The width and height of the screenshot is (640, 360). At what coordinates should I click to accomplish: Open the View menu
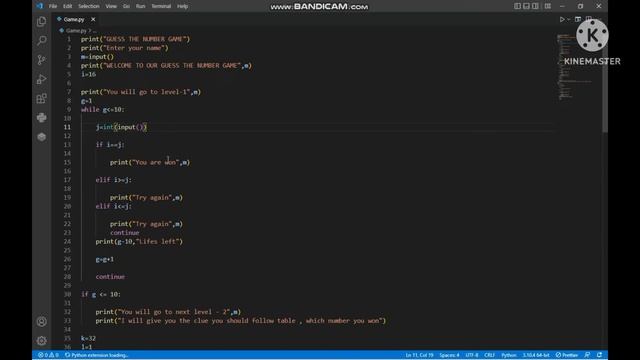(111, 6)
